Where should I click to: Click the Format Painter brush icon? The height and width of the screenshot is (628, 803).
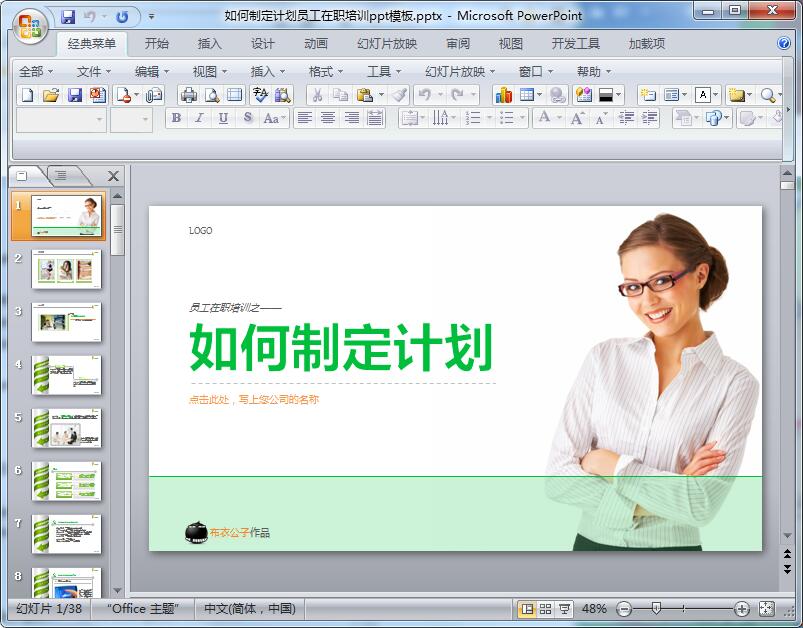[x=399, y=95]
